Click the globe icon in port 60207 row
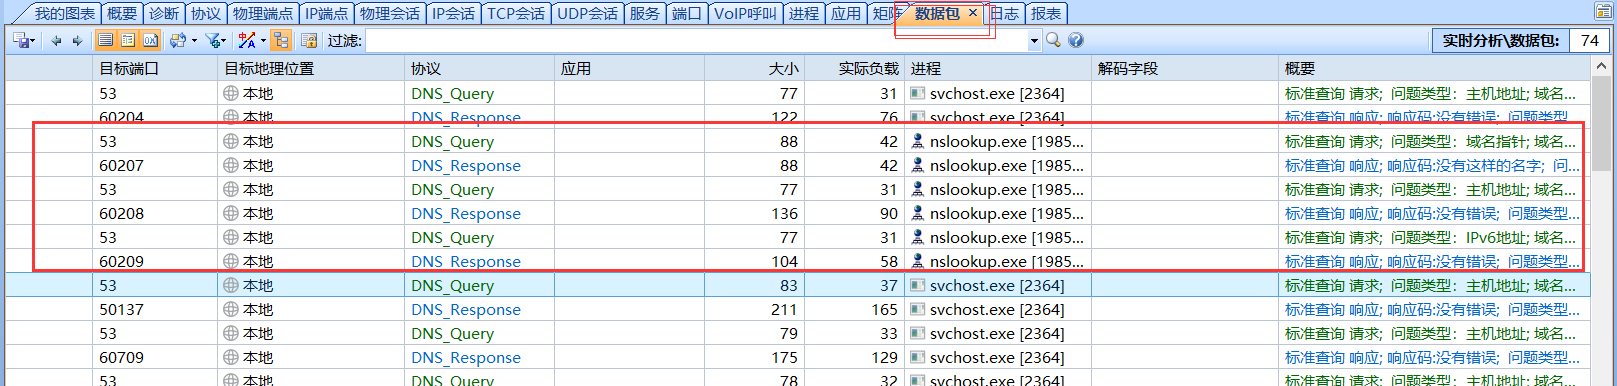Image resolution: width=1617 pixels, height=386 pixels. (231, 165)
